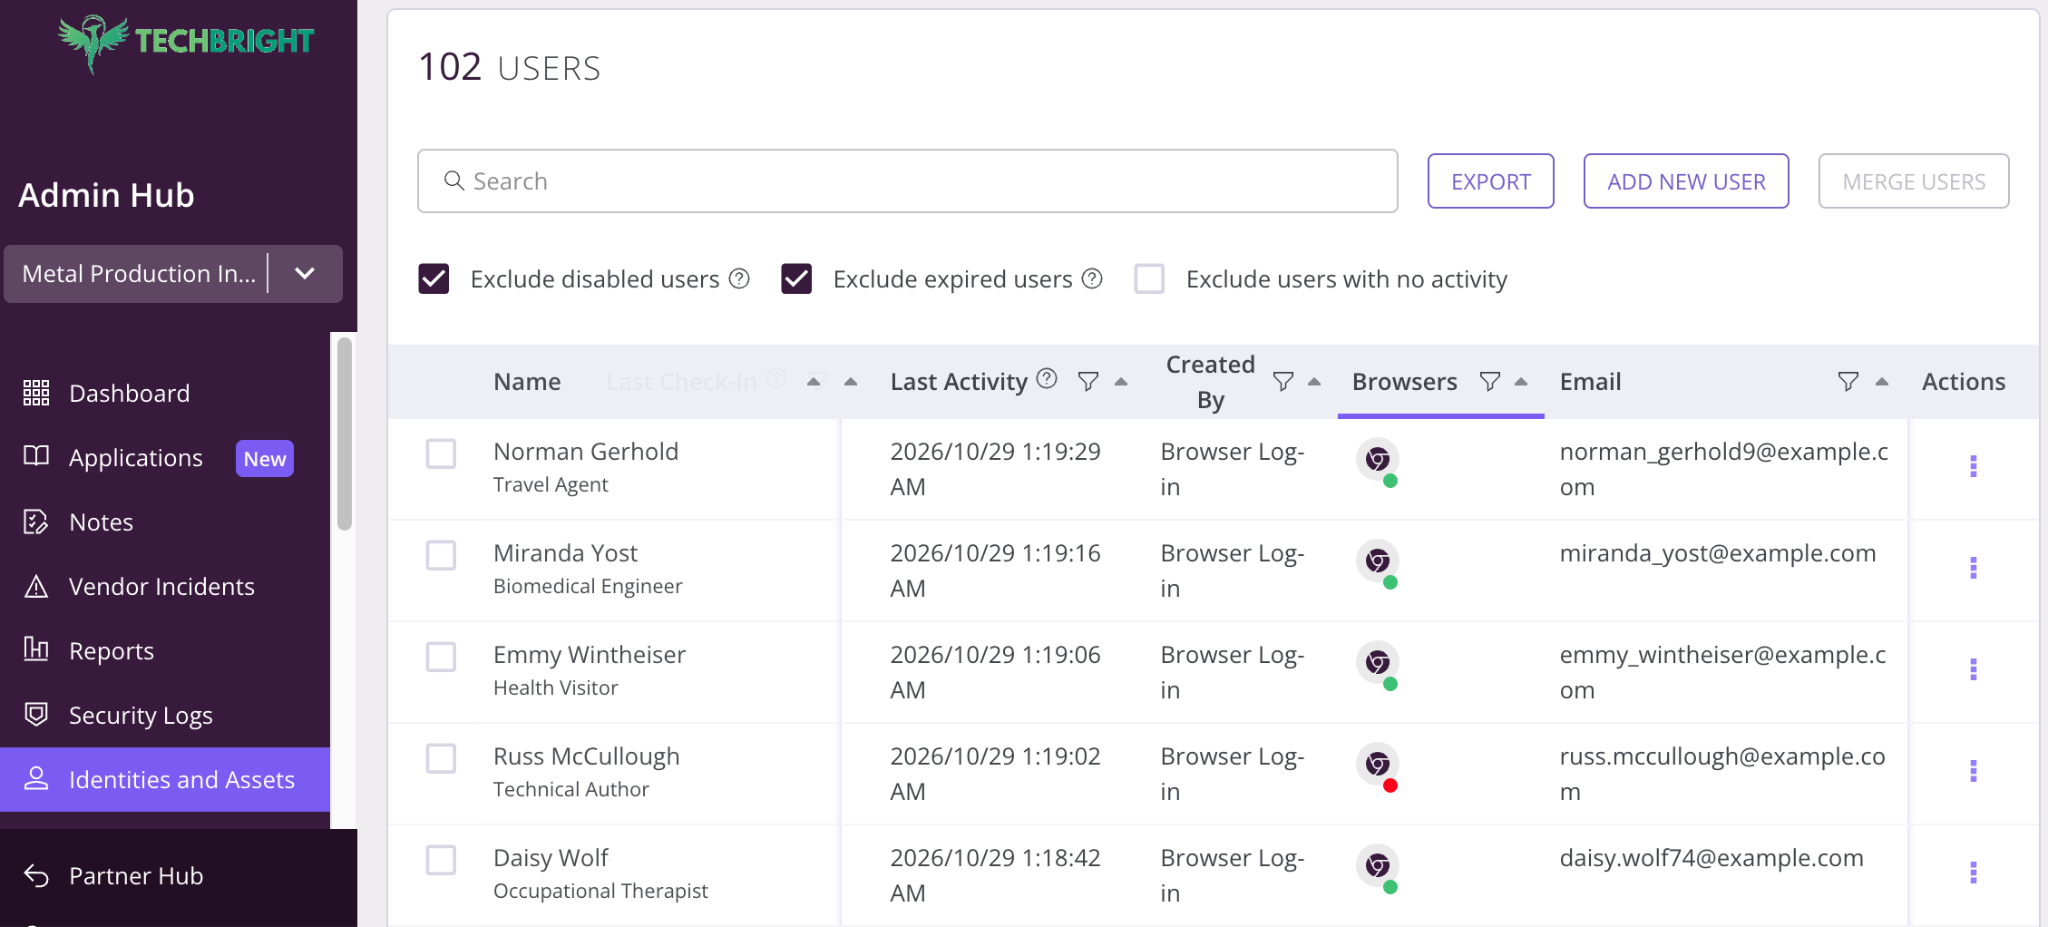Click Created By column filter icon

click(x=1283, y=381)
